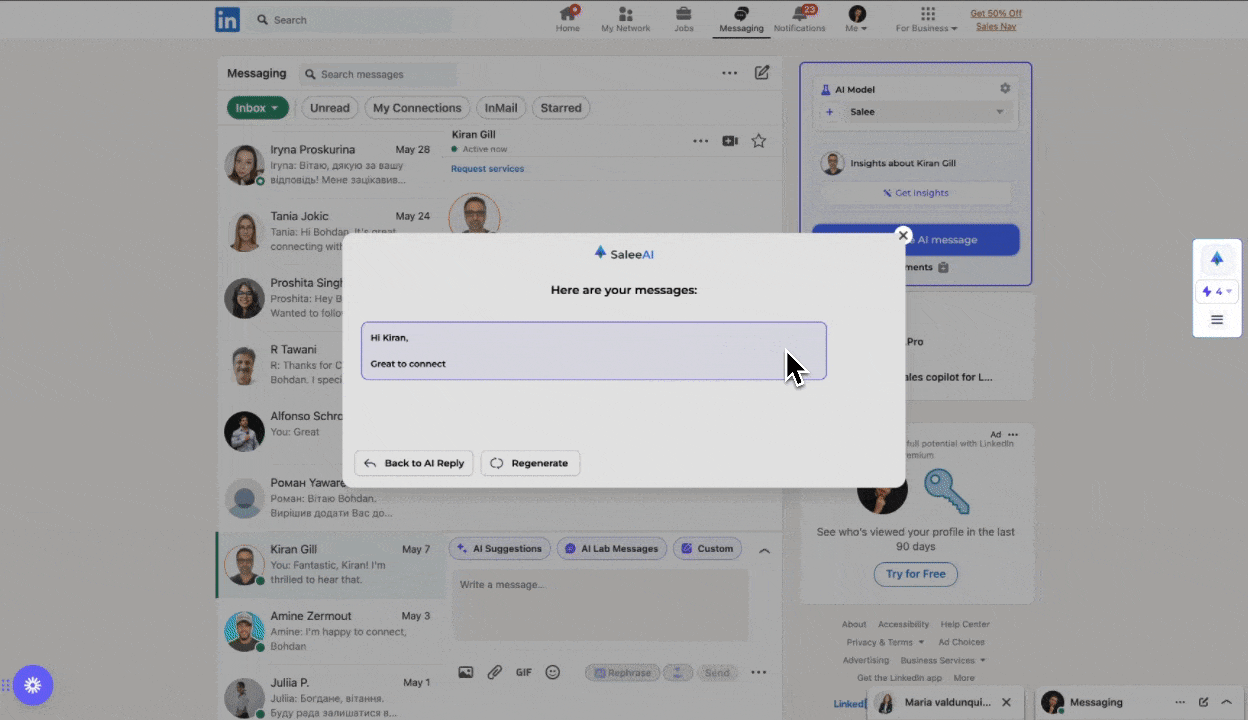Open ad options three dots
The height and width of the screenshot is (720, 1248).
[x=1013, y=435]
